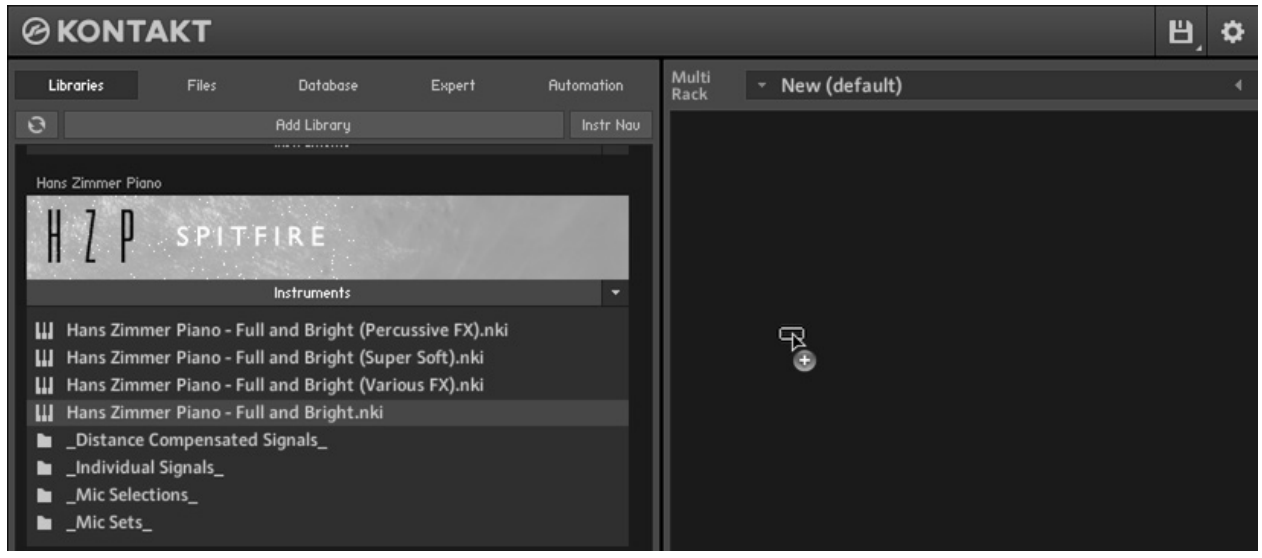The height and width of the screenshot is (558, 1262).
Task: Click piano icon of Full and Bright.nki
Action: pyautogui.click(x=44, y=412)
